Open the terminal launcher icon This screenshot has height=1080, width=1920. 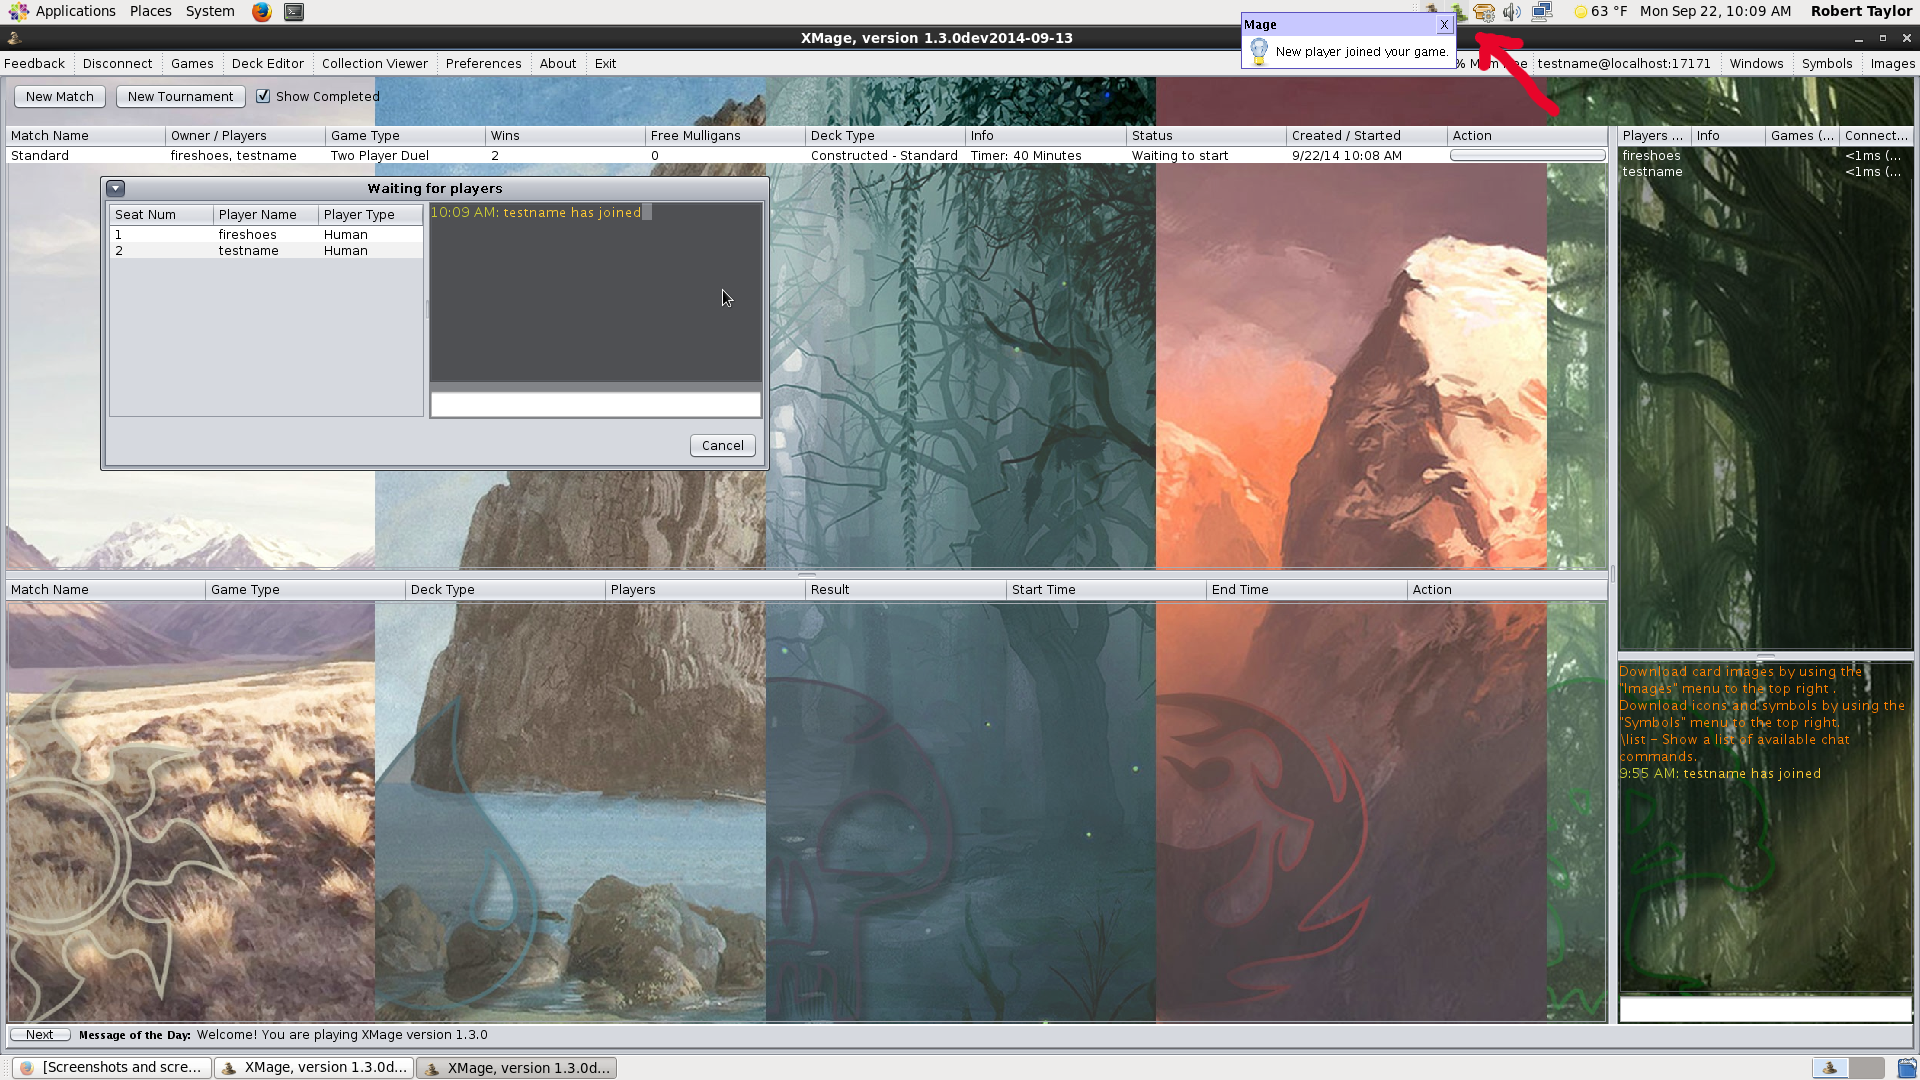point(294,12)
